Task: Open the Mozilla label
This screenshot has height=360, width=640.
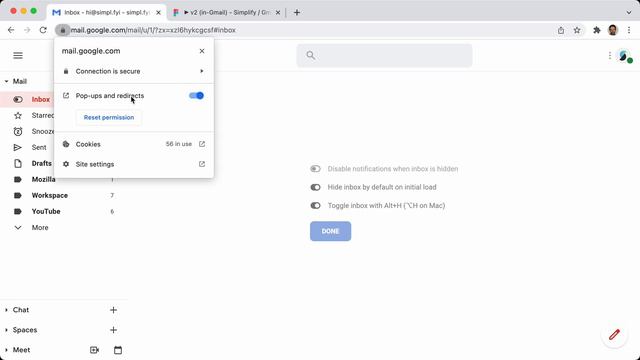Action: coord(43,179)
